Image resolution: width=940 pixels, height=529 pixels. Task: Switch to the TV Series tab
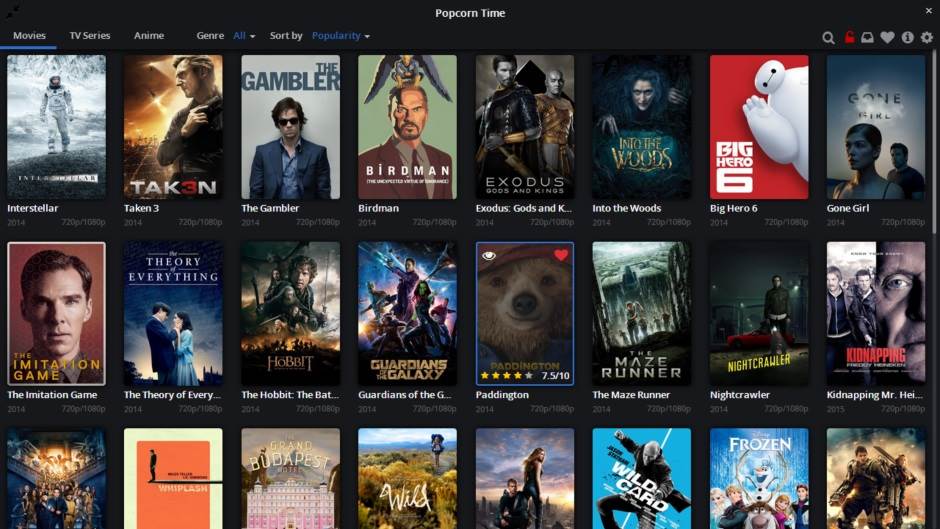point(89,36)
